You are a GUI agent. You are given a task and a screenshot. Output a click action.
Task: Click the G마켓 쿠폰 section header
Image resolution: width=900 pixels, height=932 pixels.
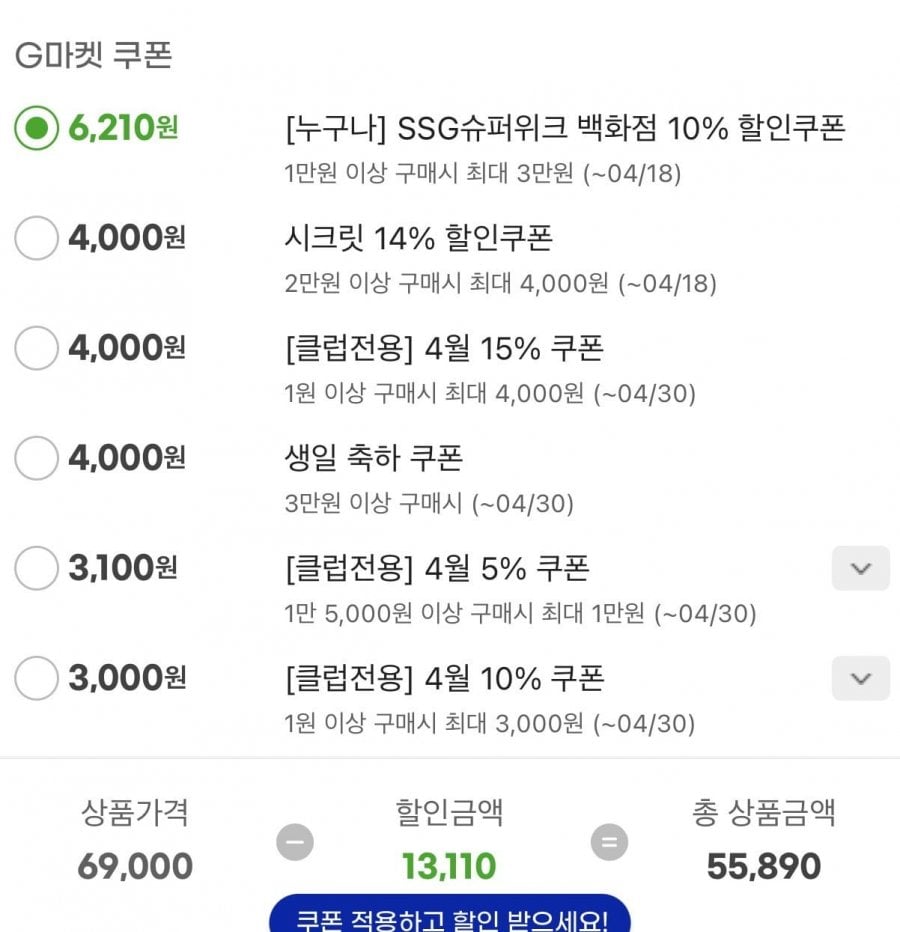pos(94,56)
